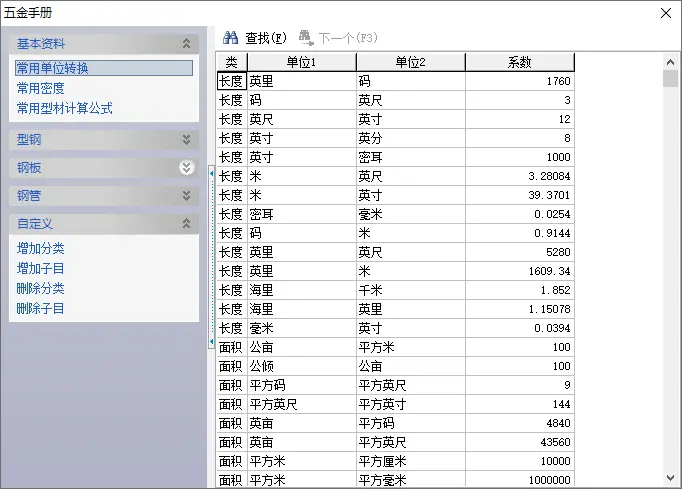
Task: Open 常用型材计算公式 link
Action: coord(64,108)
